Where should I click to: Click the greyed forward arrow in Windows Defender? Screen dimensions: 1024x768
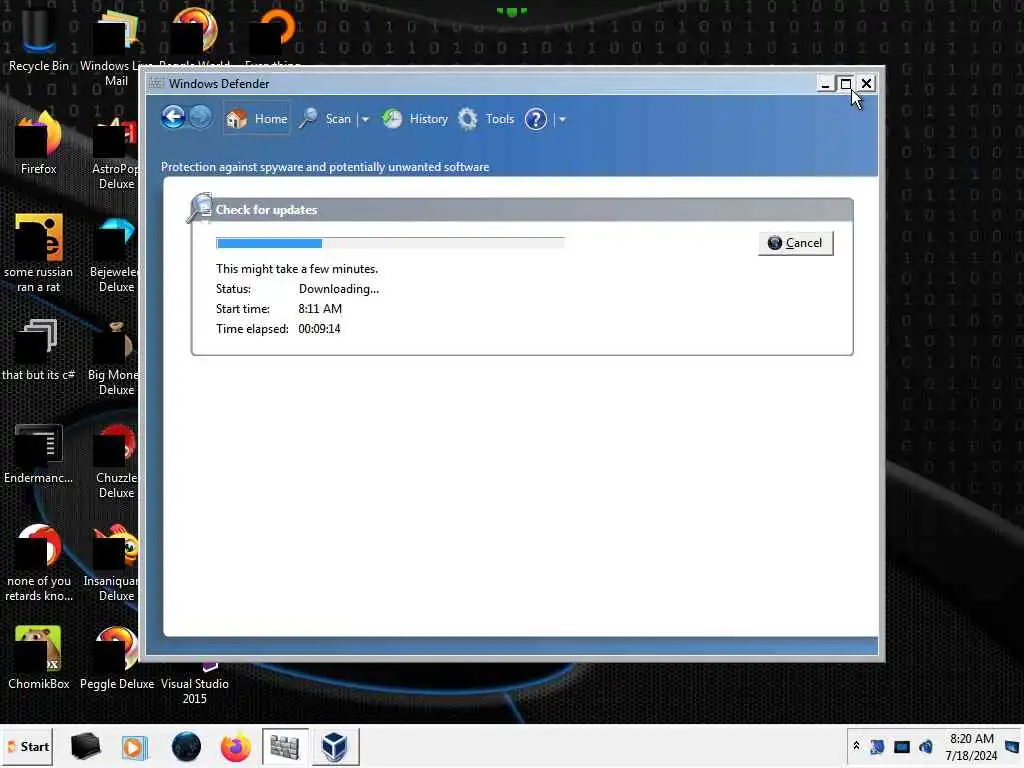(200, 118)
